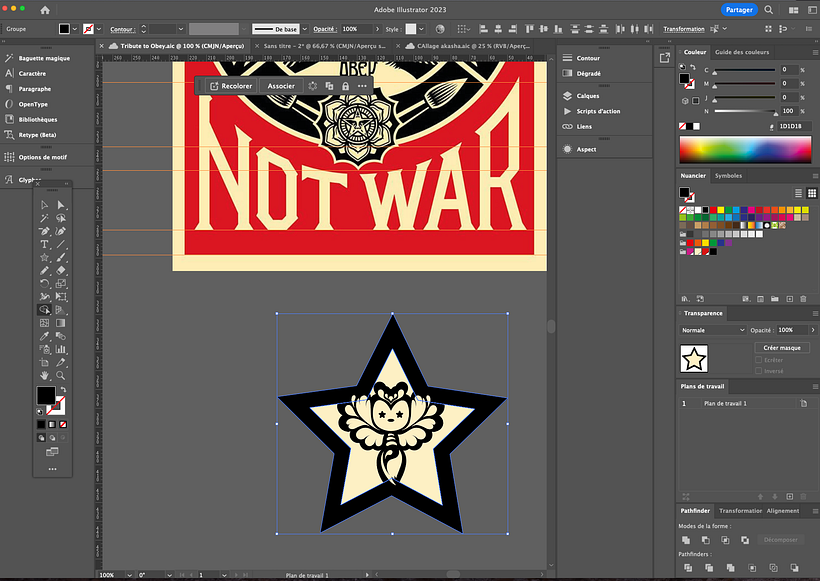Click the Home icon in top bar
Screen dimensions: 820x581
click(45, 9)
